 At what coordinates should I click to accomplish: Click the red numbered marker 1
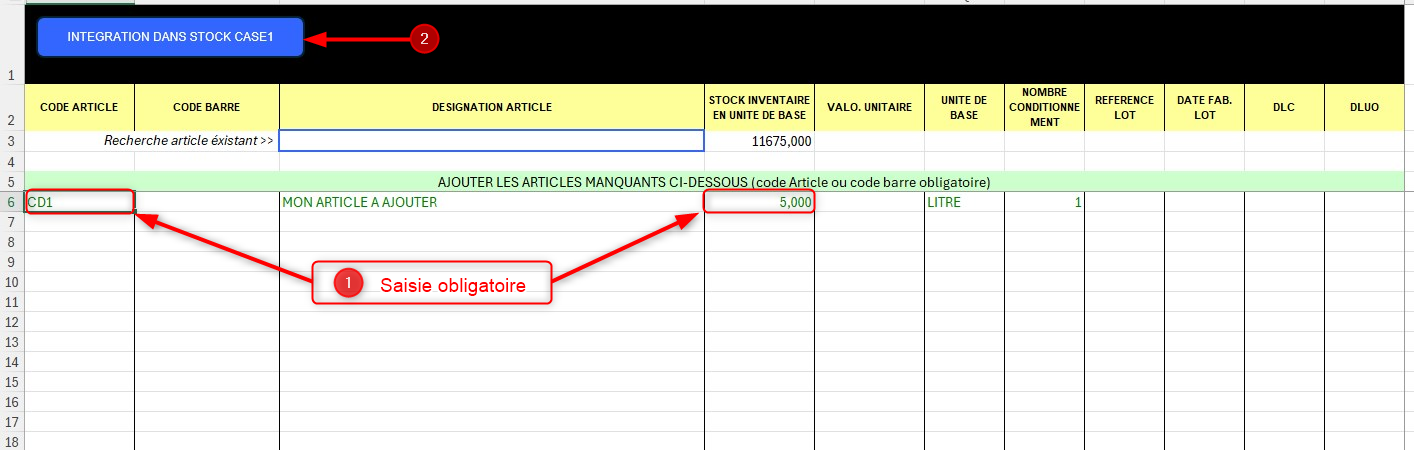pyautogui.click(x=347, y=285)
